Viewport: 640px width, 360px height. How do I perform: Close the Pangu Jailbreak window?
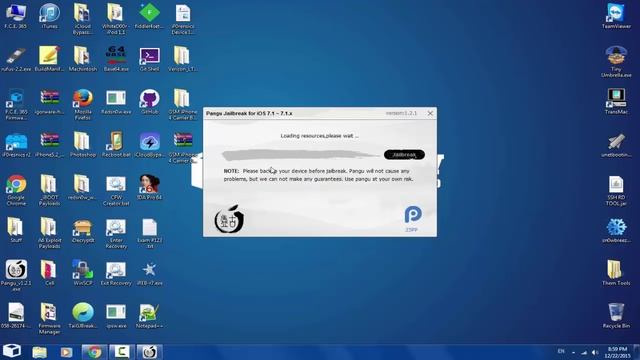pyautogui.click(x=430, y=113)
